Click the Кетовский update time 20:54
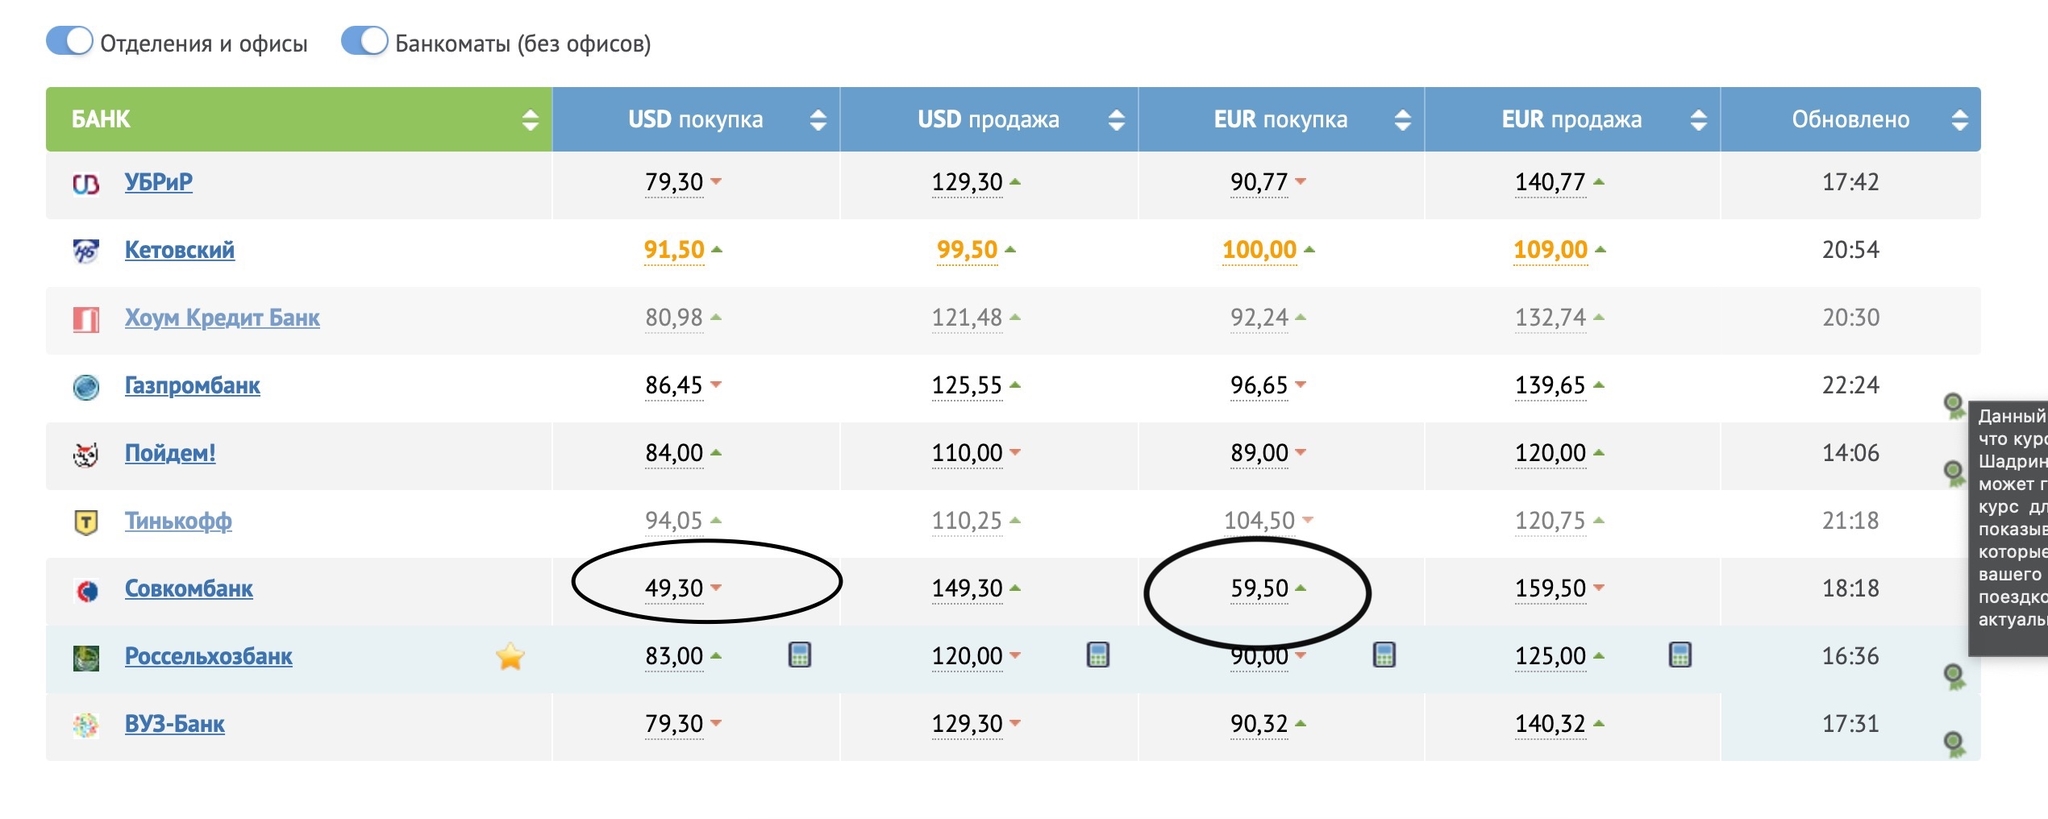Image resolution: width=2048 pixels, height=819 pixels. point(1851,250)
